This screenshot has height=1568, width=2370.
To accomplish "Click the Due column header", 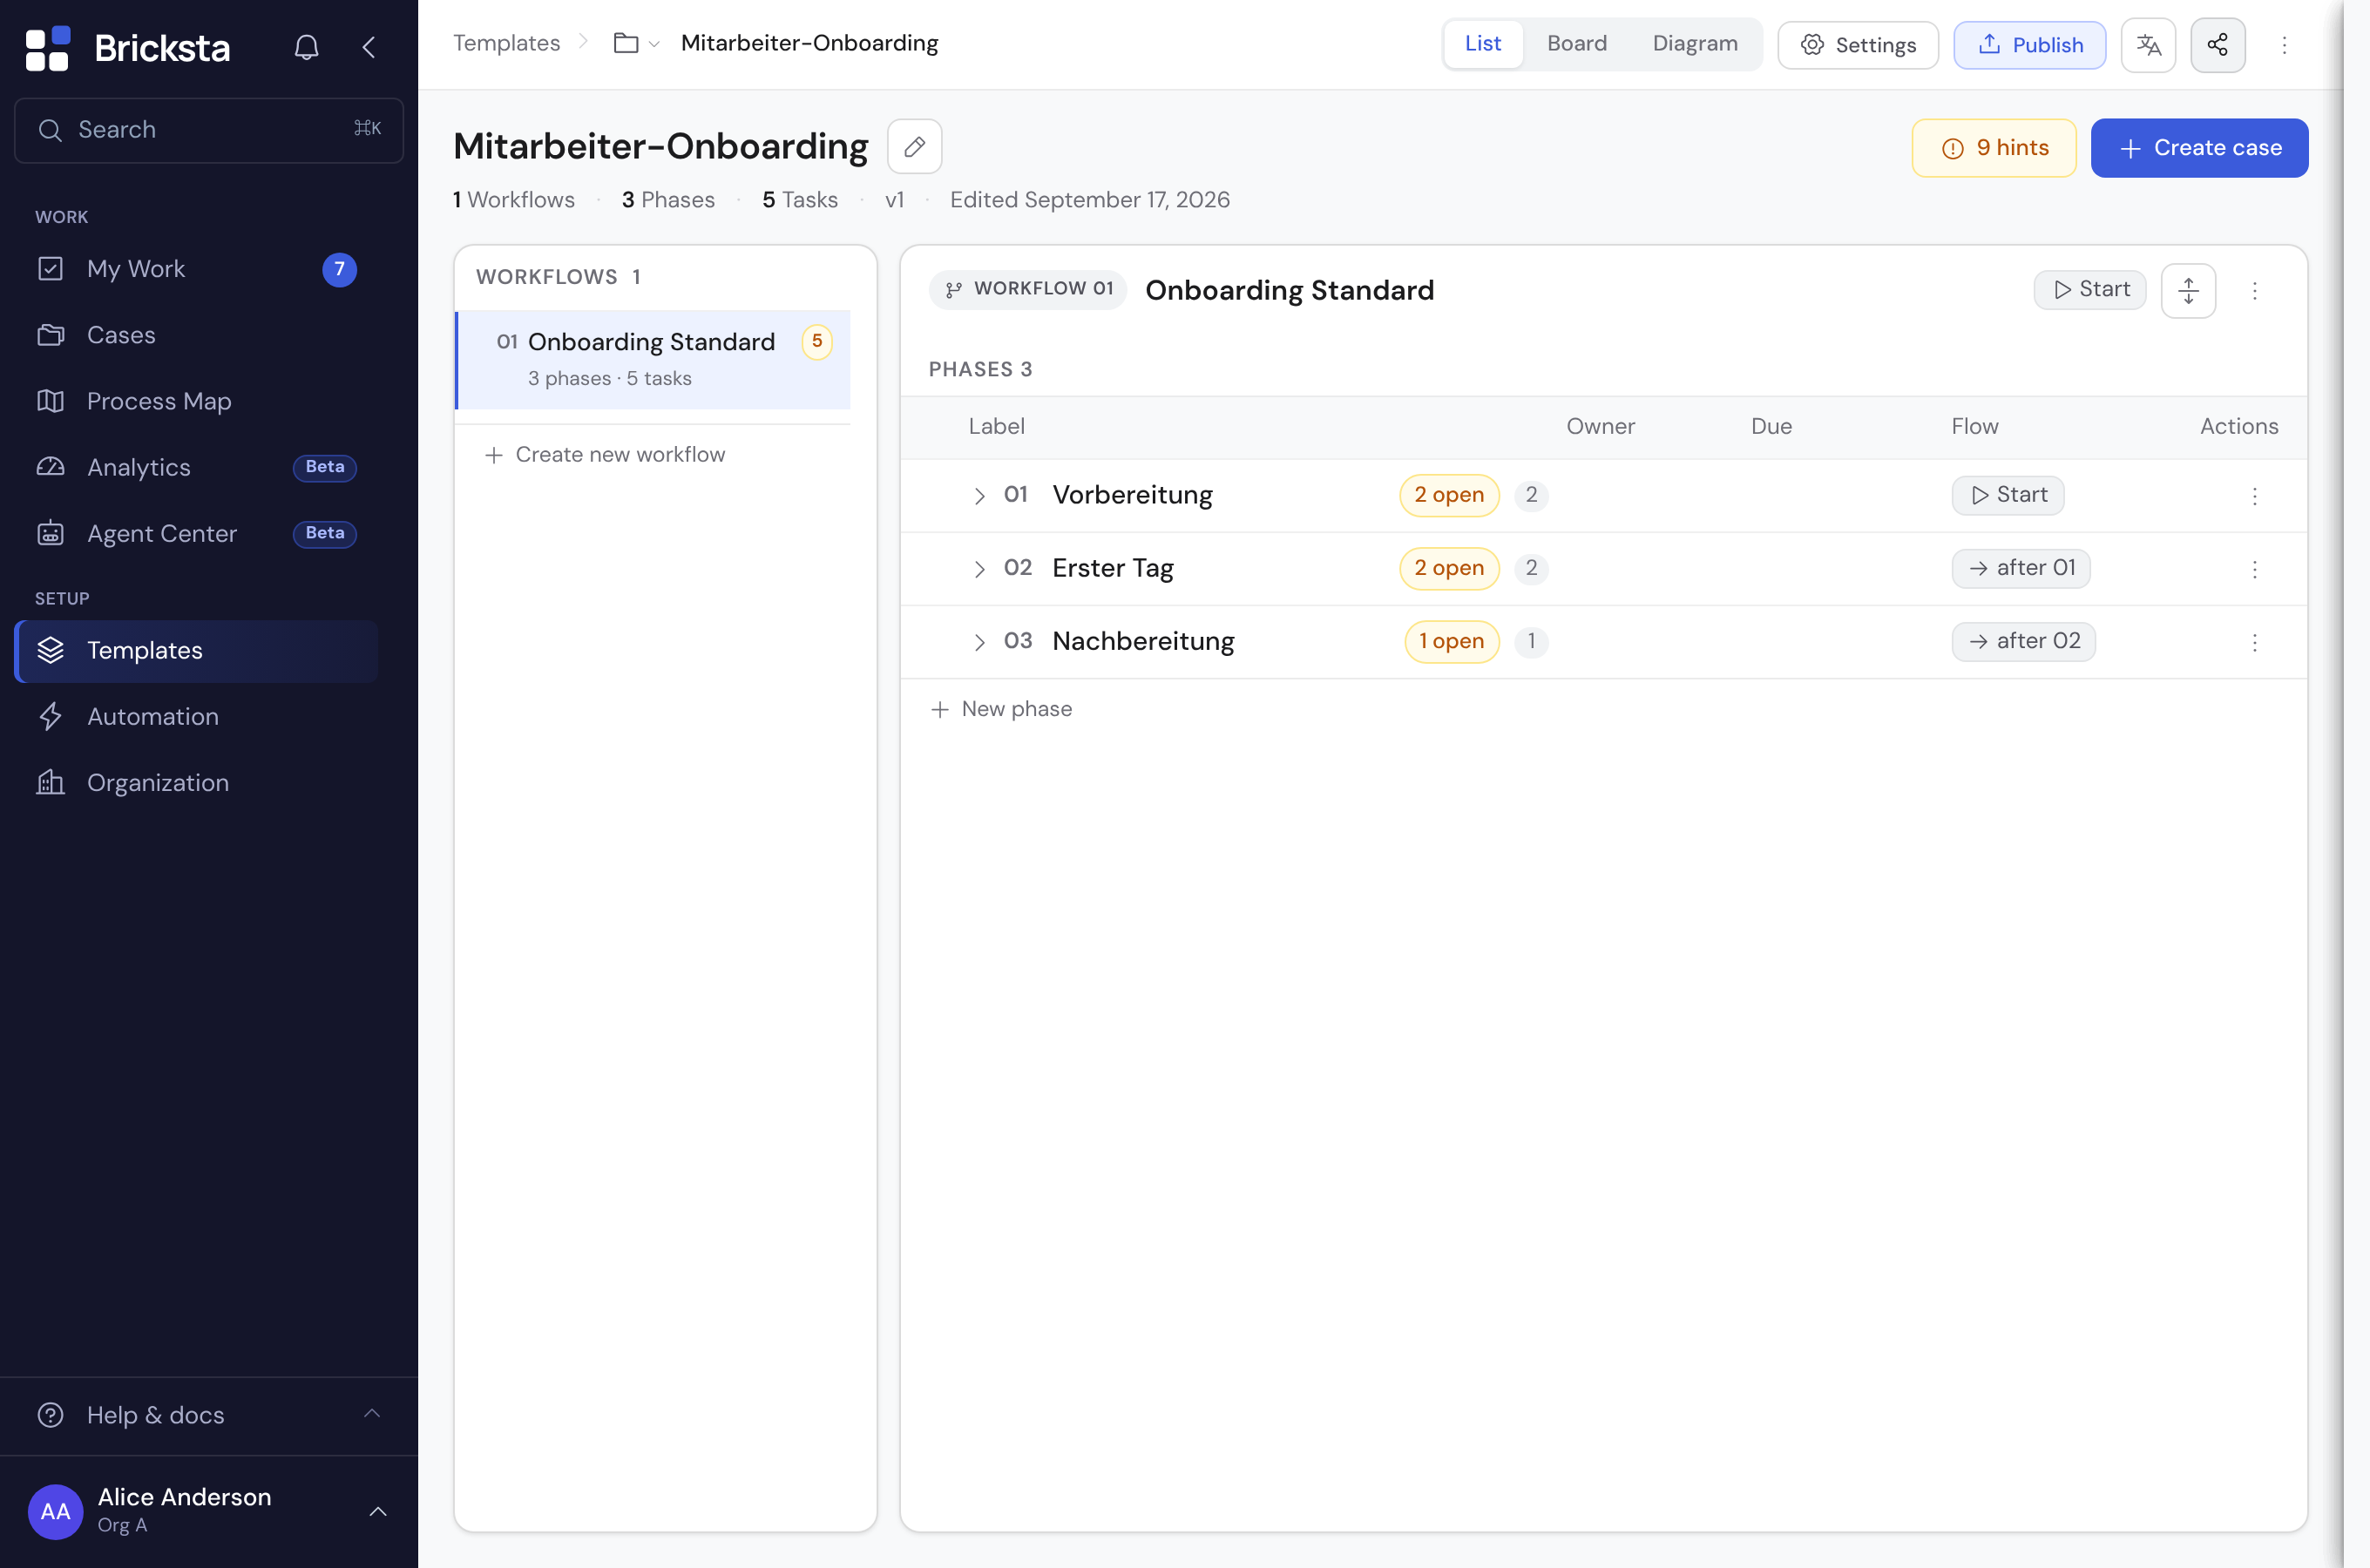I will (x=1771, y=426).
